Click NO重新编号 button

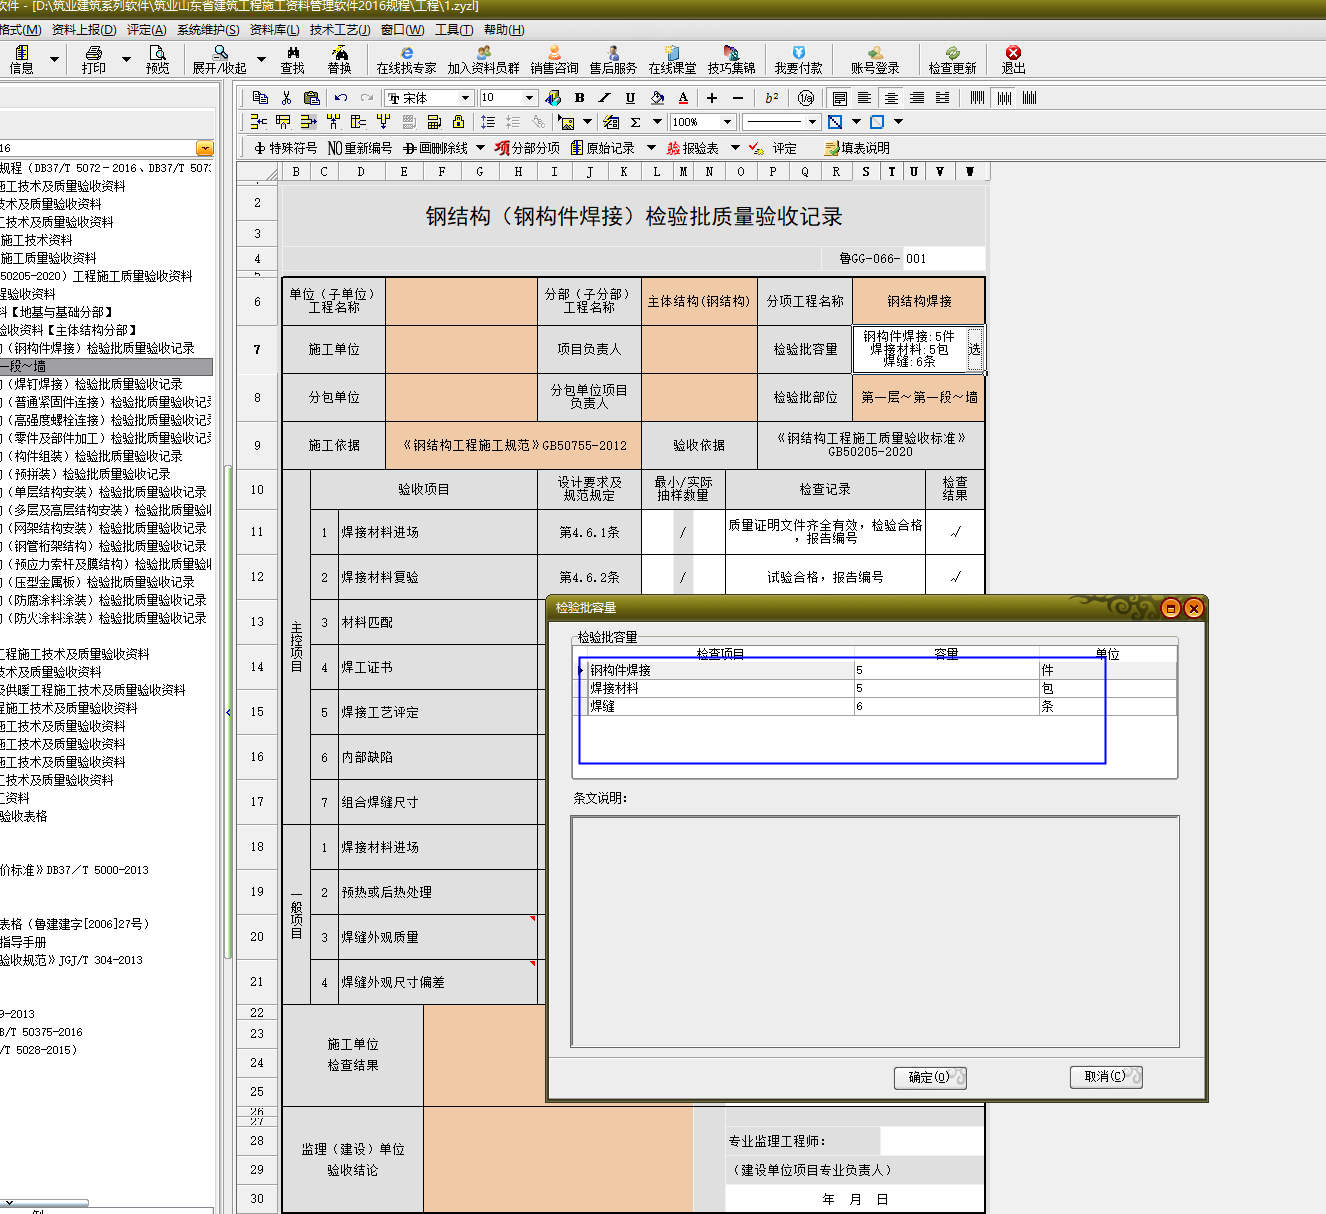[x=360, y=148]
